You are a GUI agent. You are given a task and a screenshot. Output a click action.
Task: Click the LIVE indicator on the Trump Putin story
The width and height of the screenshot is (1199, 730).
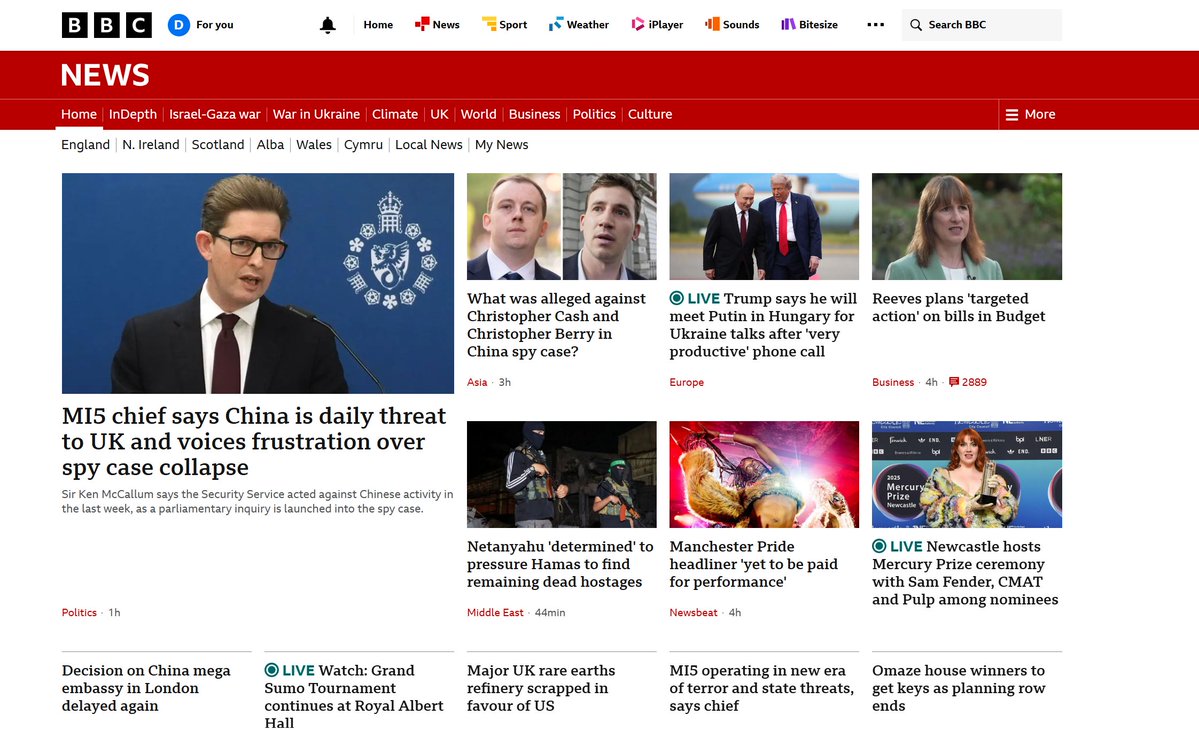695,298
